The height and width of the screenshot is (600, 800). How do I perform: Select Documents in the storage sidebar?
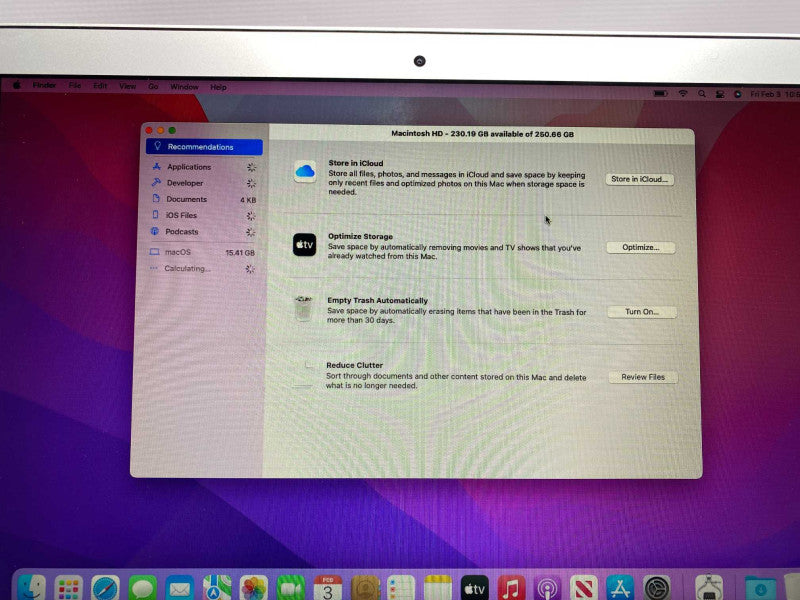[203, 199]
